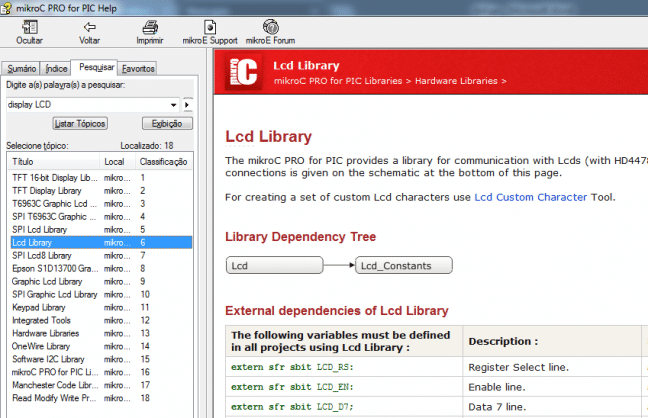Expand the search term dropdown arrow
The width and height of the screenshot is (648, 418).
175,104
